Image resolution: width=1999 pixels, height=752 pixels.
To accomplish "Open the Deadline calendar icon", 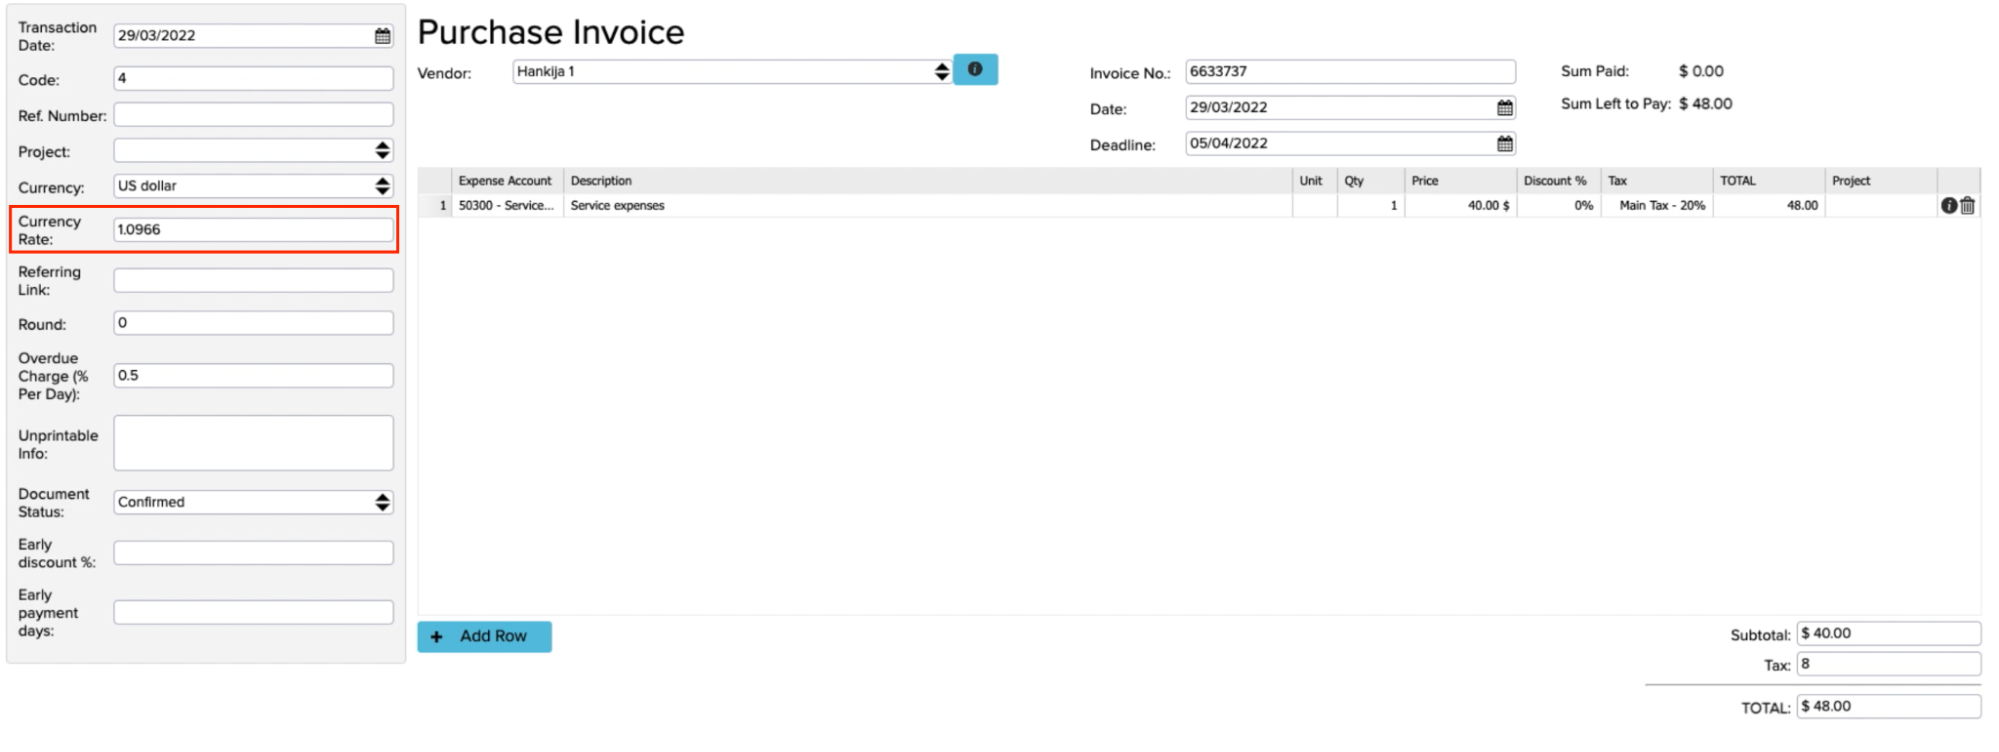I will click(x=1504, y=144).
